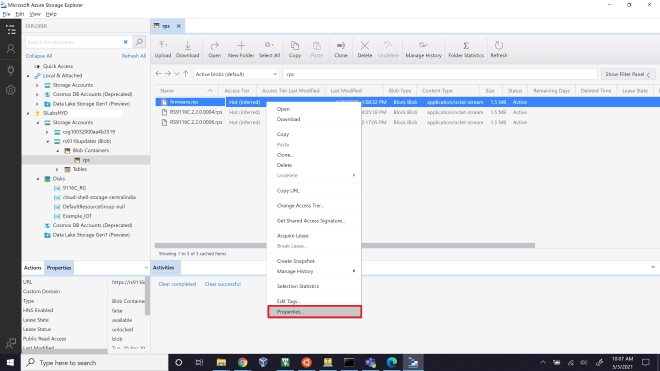Expand Cosmos DB Accounts under Local & Attached
This screenshot has height=371, width=660.
pos(37,94)
